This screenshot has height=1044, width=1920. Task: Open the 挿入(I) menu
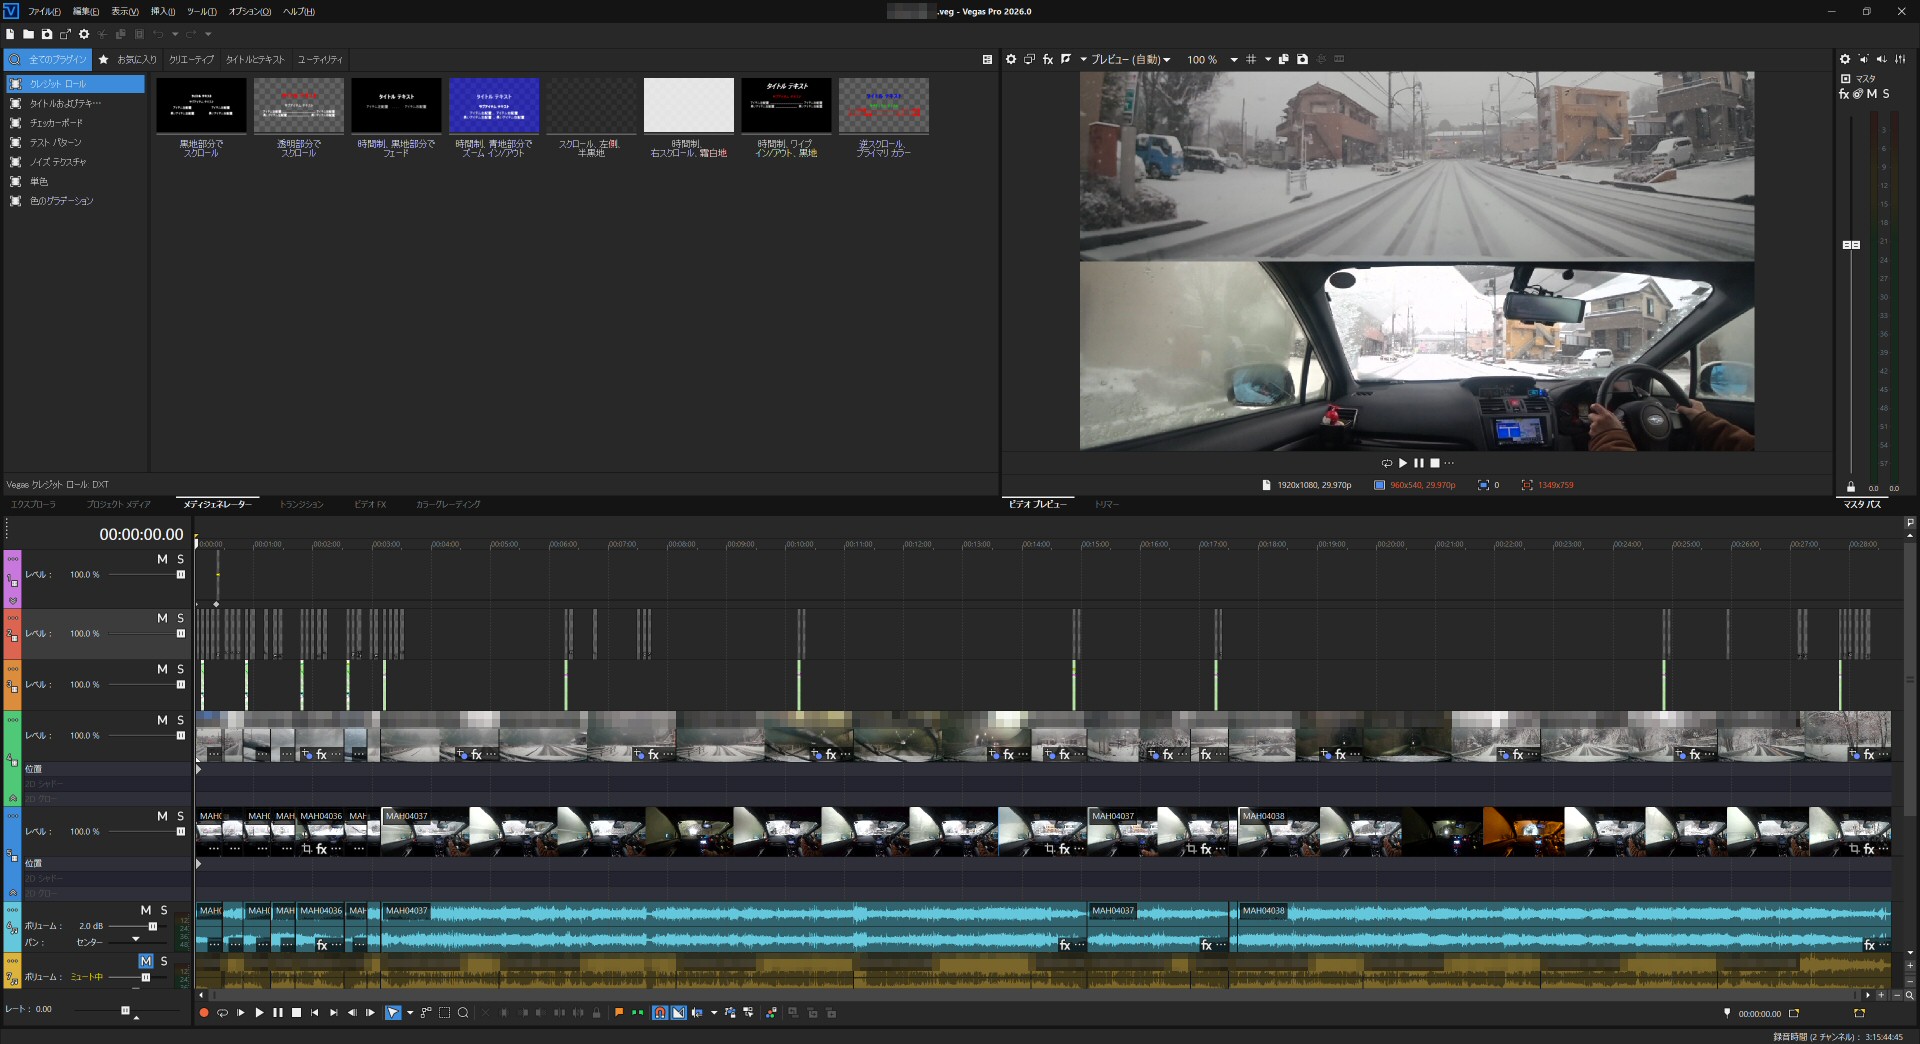click(x=162, y=12)
